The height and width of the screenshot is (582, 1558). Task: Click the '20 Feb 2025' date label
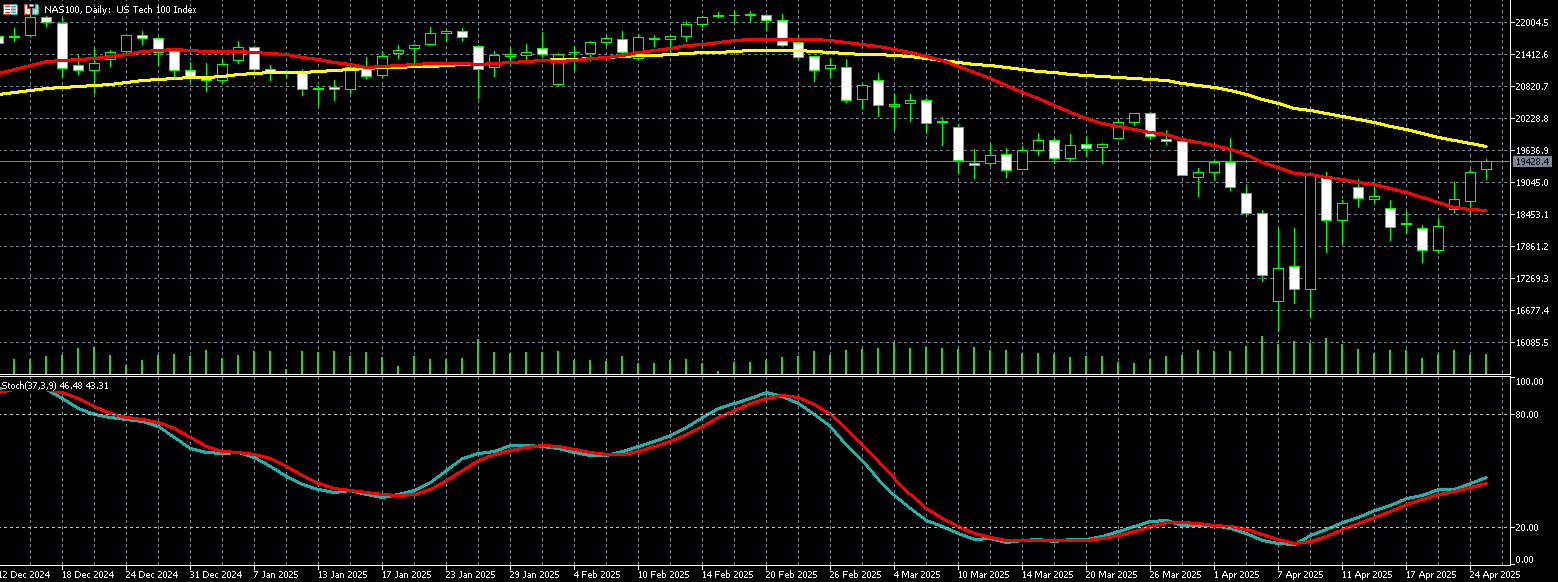click(x=792, y=576)
